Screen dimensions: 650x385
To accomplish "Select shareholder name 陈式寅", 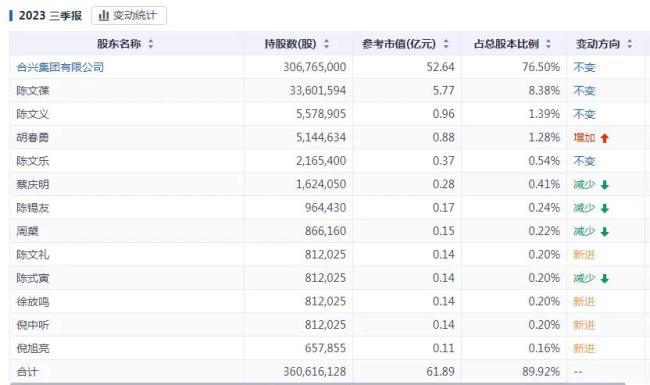I will click(x=33, y=278).
